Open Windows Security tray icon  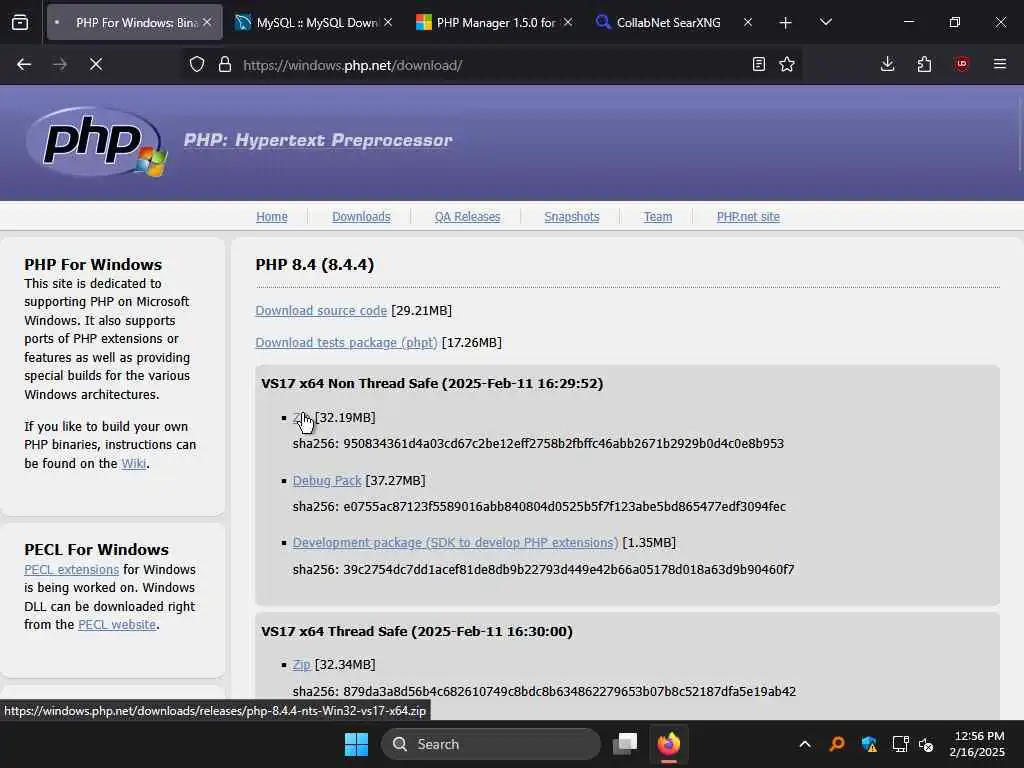tap(869, 744)
